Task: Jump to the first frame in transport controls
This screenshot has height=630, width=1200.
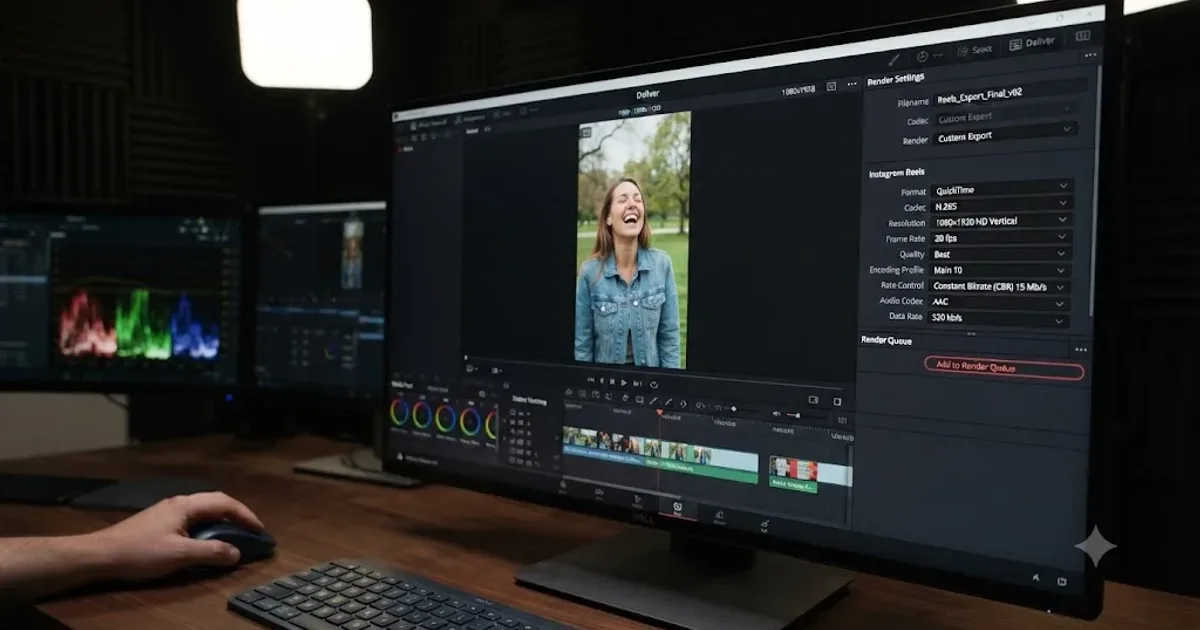Action: click(591, 380)
